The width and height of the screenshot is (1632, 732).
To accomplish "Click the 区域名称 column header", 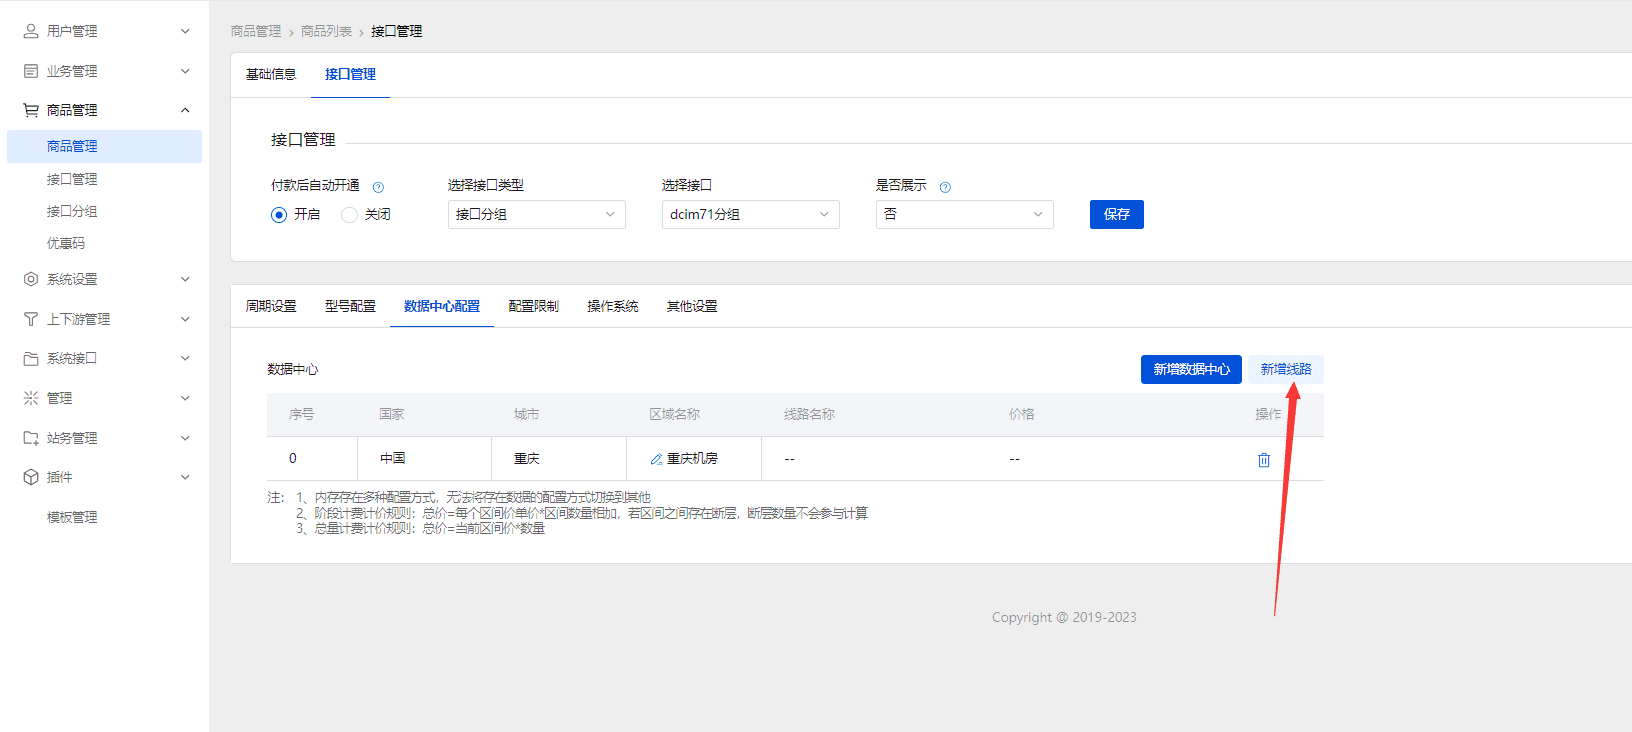I will pos(675,414).
